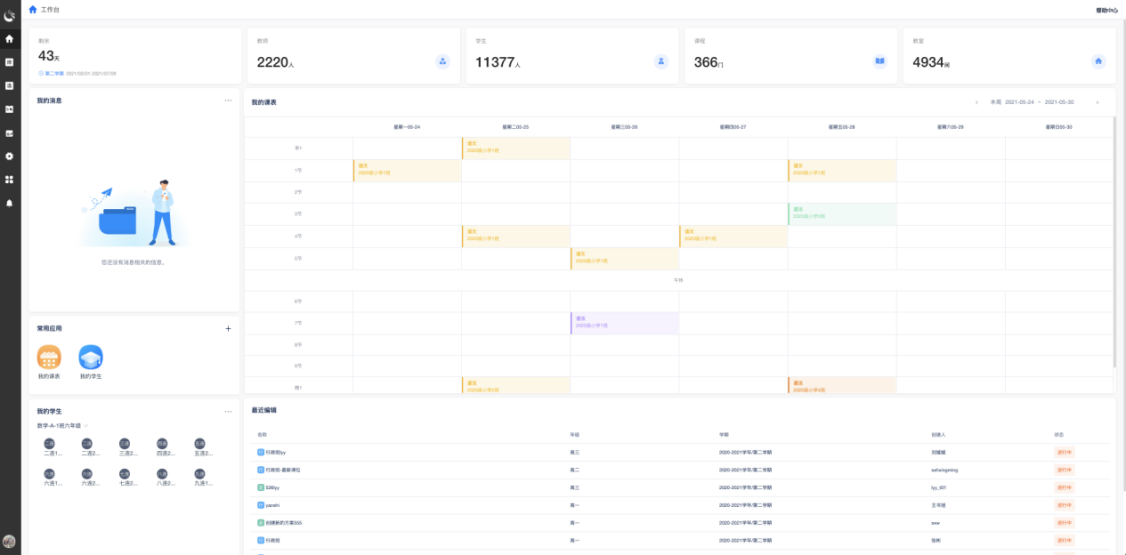This screenshot has width=1126, height=555.
Task: Open notifications via the sidebar bell icon
Action: pos(10,202)
